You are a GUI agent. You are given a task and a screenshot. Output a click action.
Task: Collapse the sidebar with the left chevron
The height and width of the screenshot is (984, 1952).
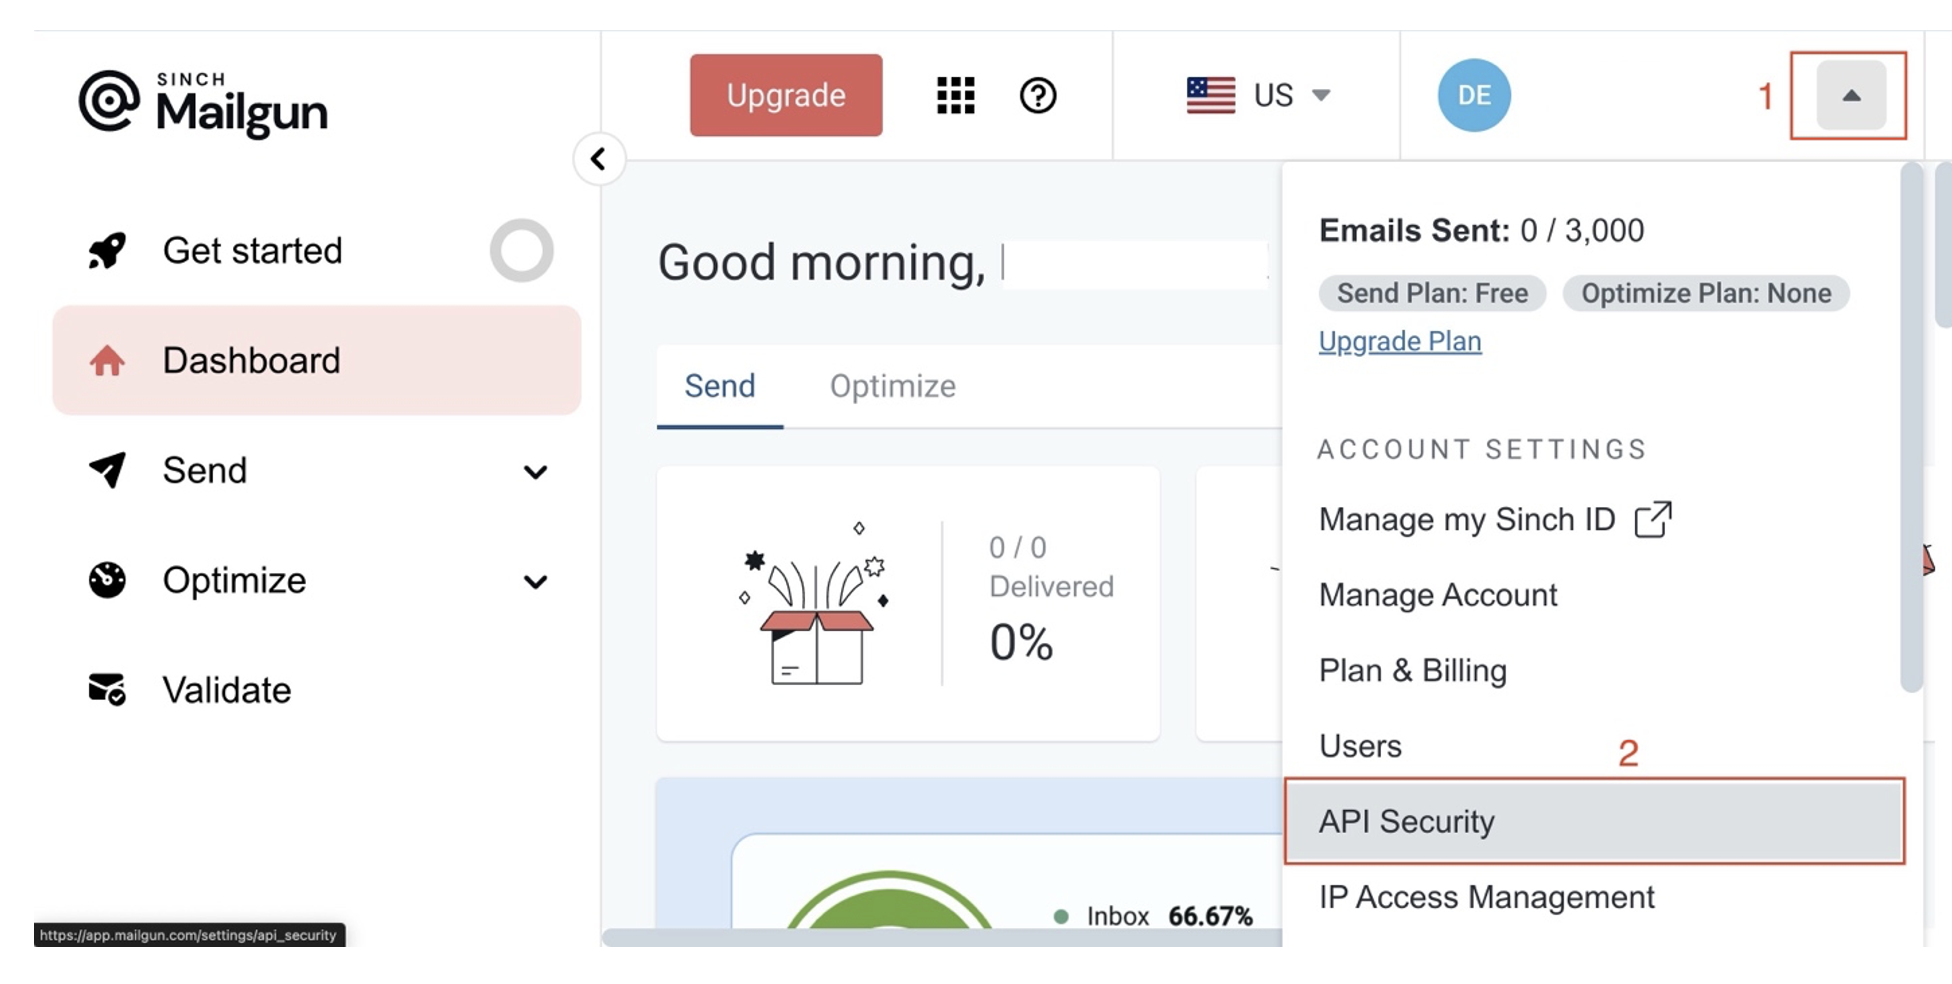click(x=599, y=159)
